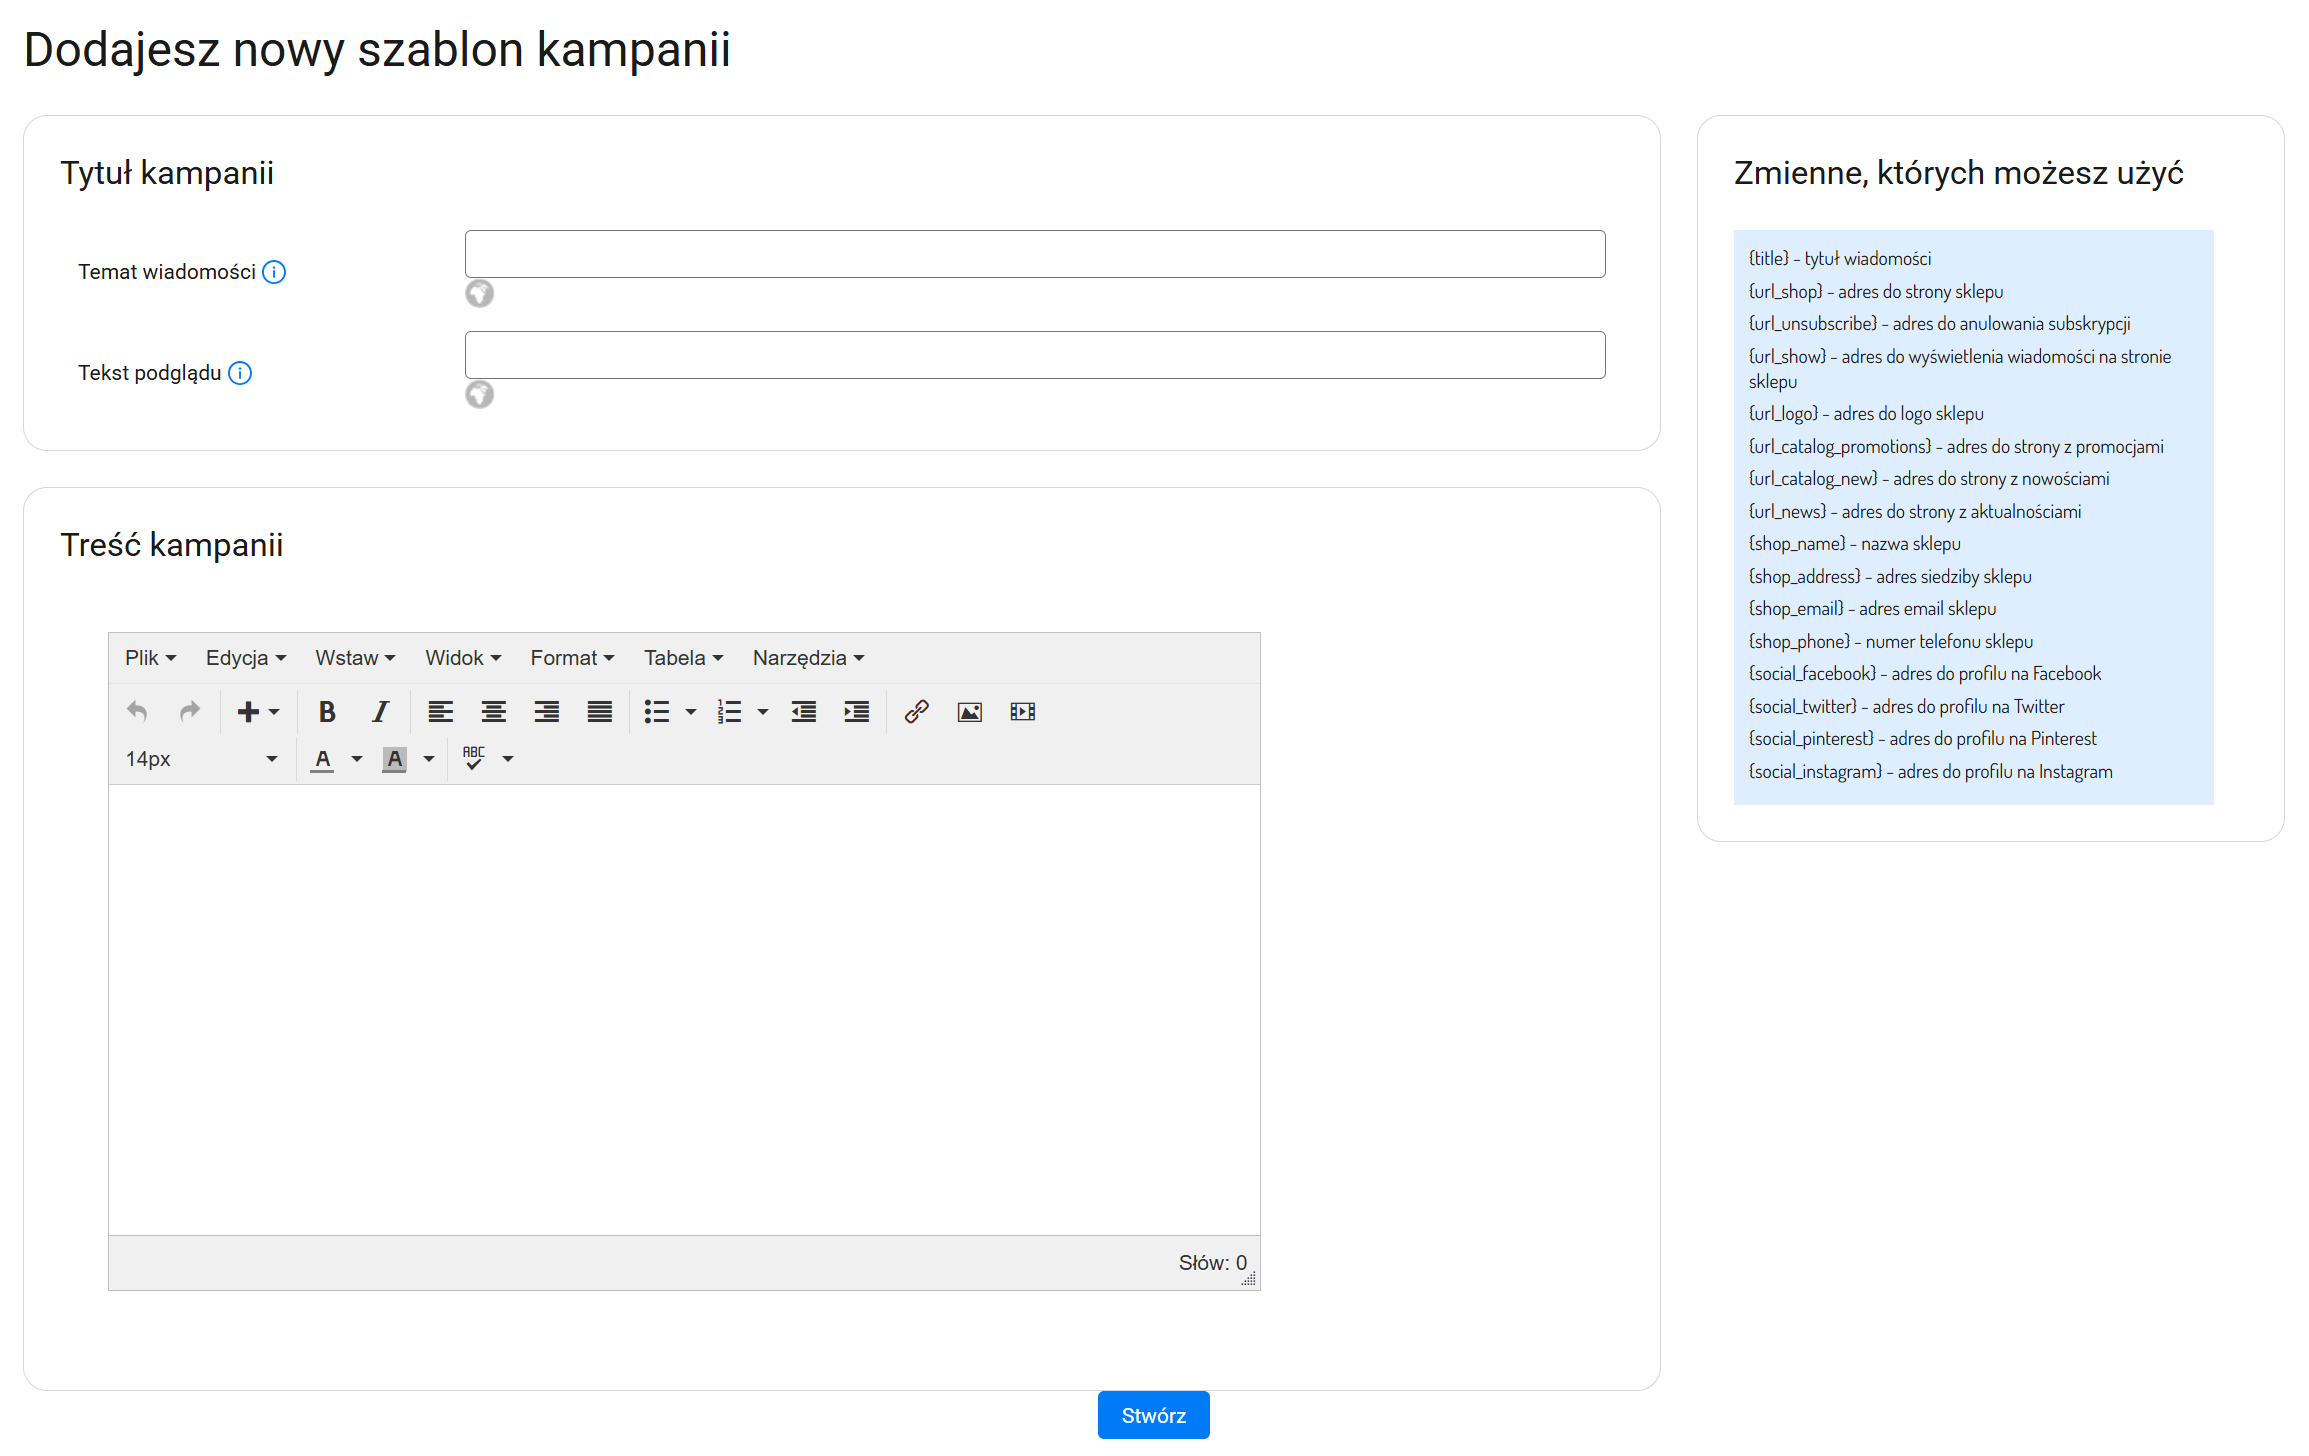Expand the bullet list style dropdown arrow
2309x1456 pixels.
coord(690,712)
